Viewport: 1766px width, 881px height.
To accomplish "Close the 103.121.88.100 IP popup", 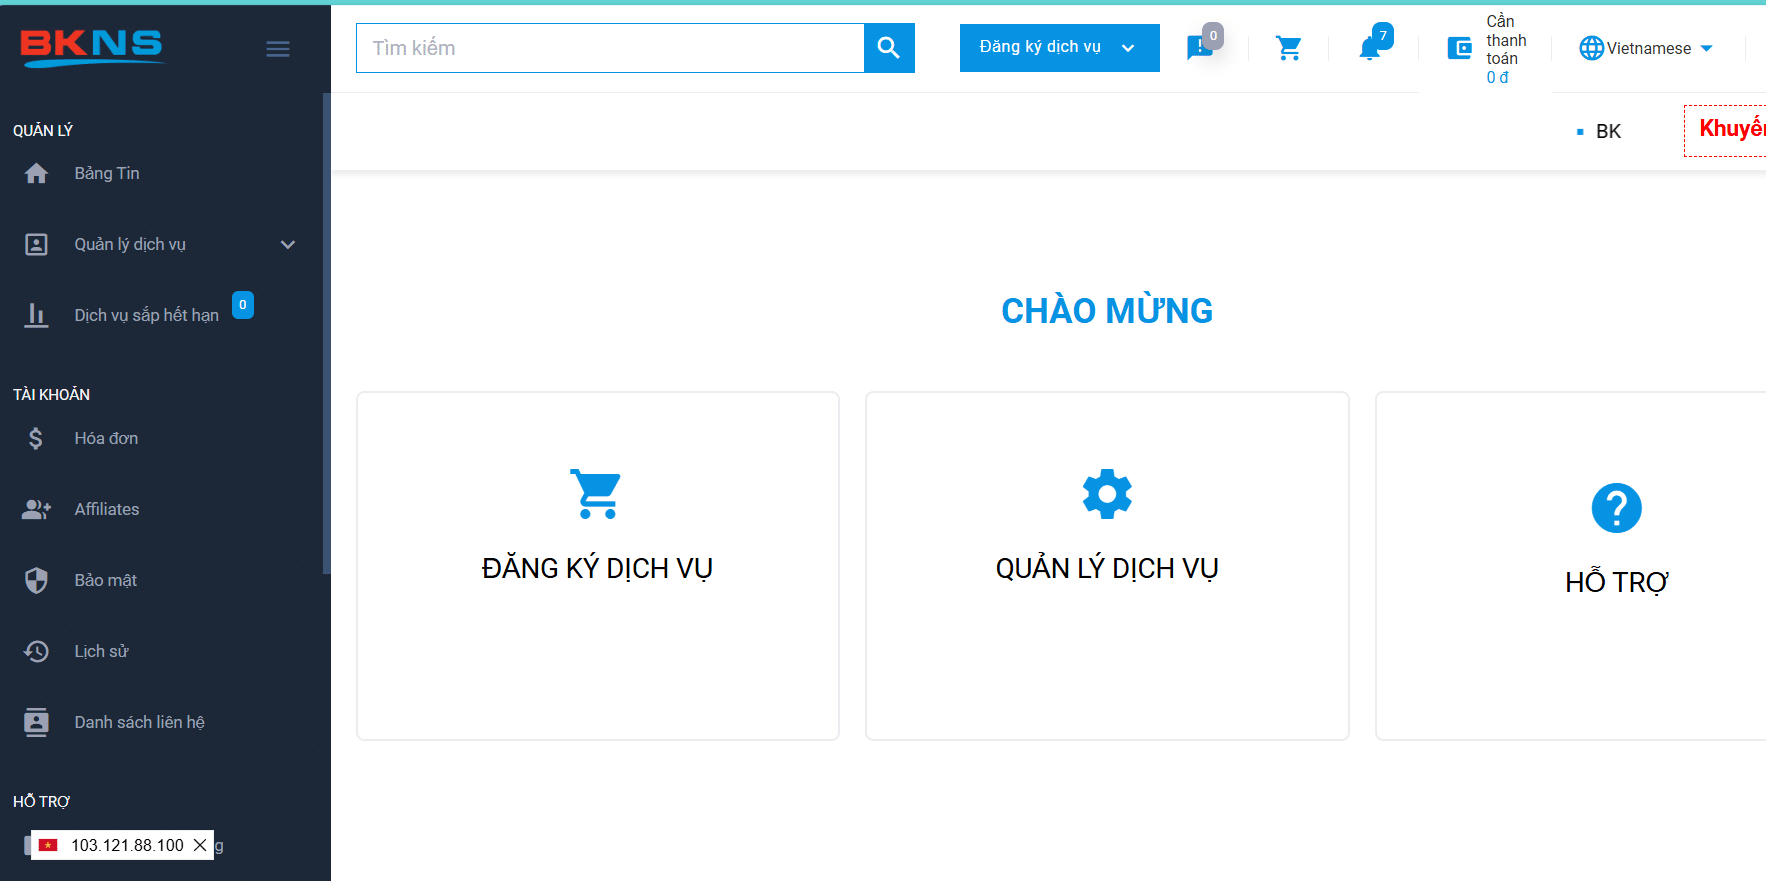I will (200, 845).
